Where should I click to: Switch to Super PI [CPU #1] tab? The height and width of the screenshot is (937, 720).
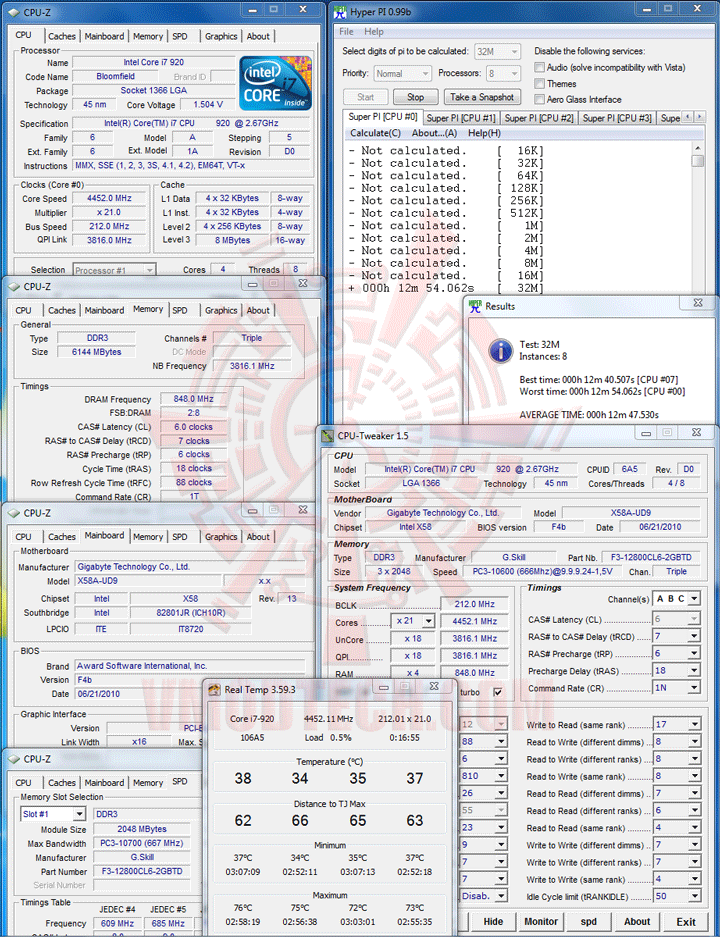461,118
